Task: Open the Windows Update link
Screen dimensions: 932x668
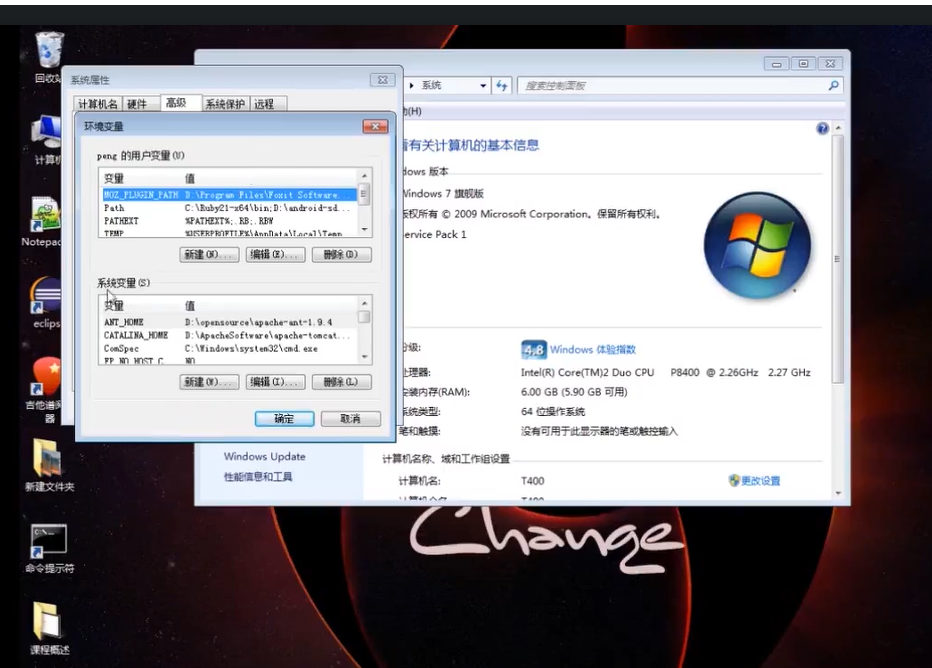Action: pyautogui.click(x=265, y=456)
